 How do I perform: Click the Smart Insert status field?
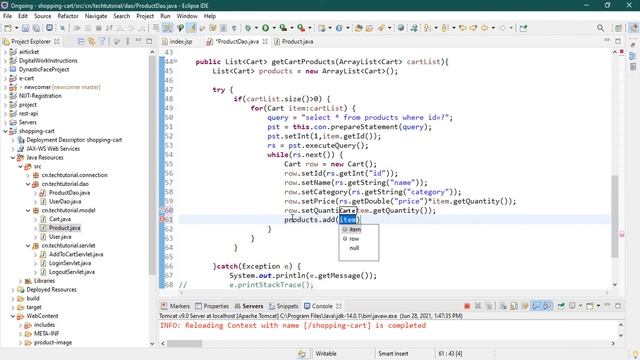(x=393, y=353)
